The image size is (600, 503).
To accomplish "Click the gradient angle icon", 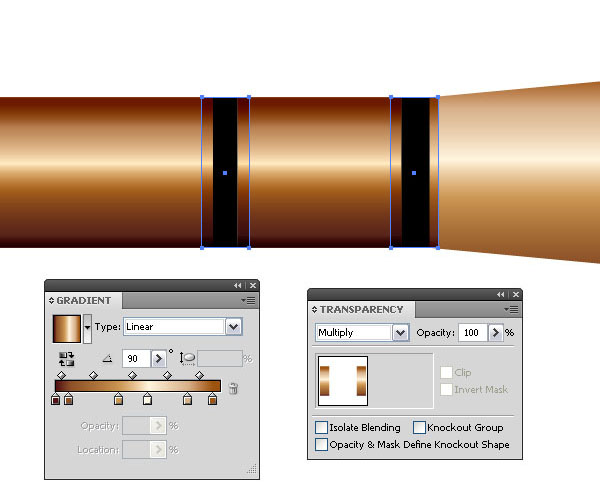I will point(108,359).
